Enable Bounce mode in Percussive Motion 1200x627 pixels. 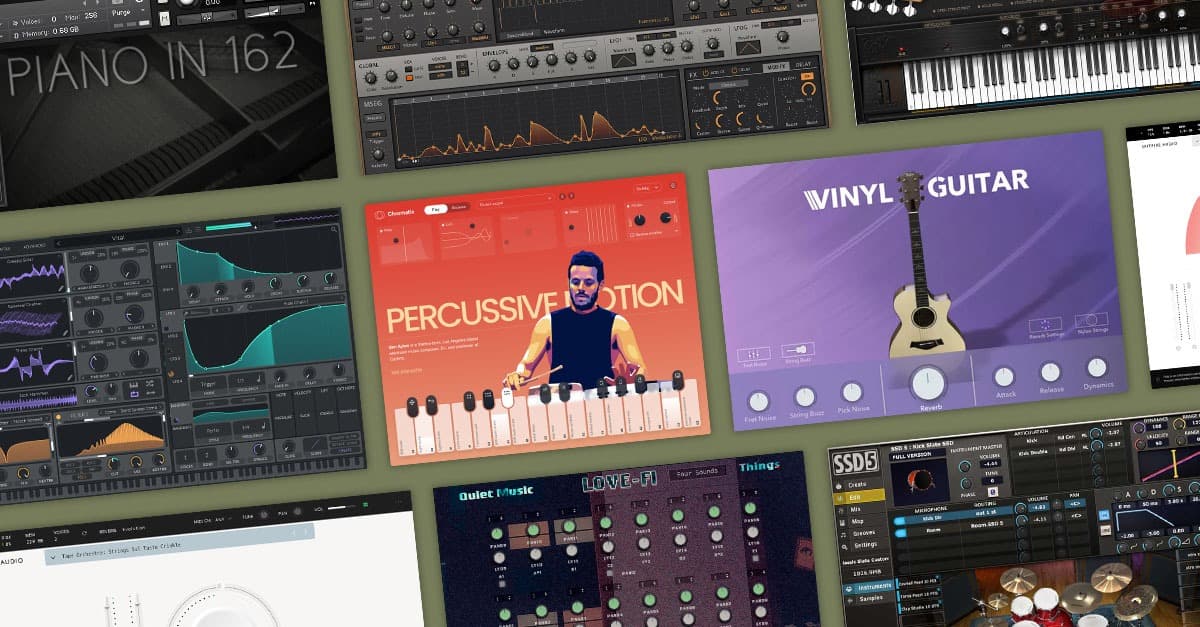460,206
